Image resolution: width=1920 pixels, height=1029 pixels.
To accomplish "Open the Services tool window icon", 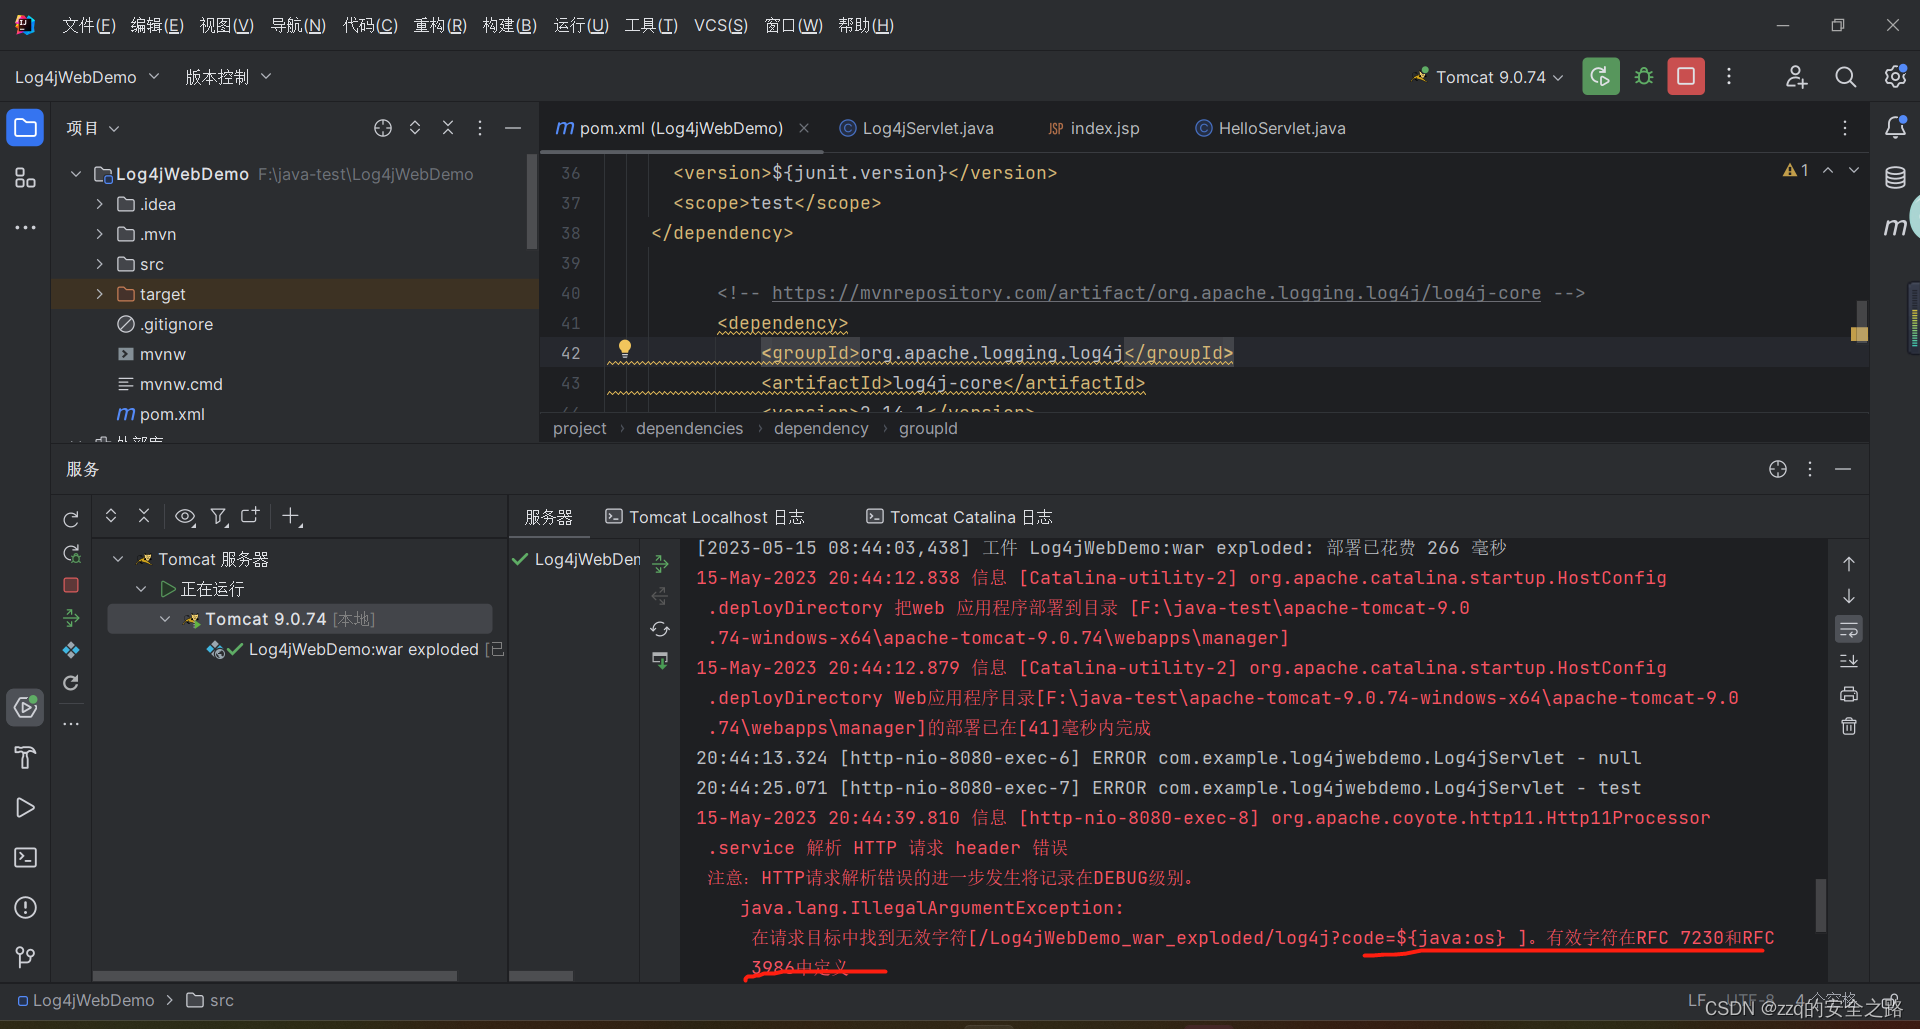I will (x=25, y=708).
